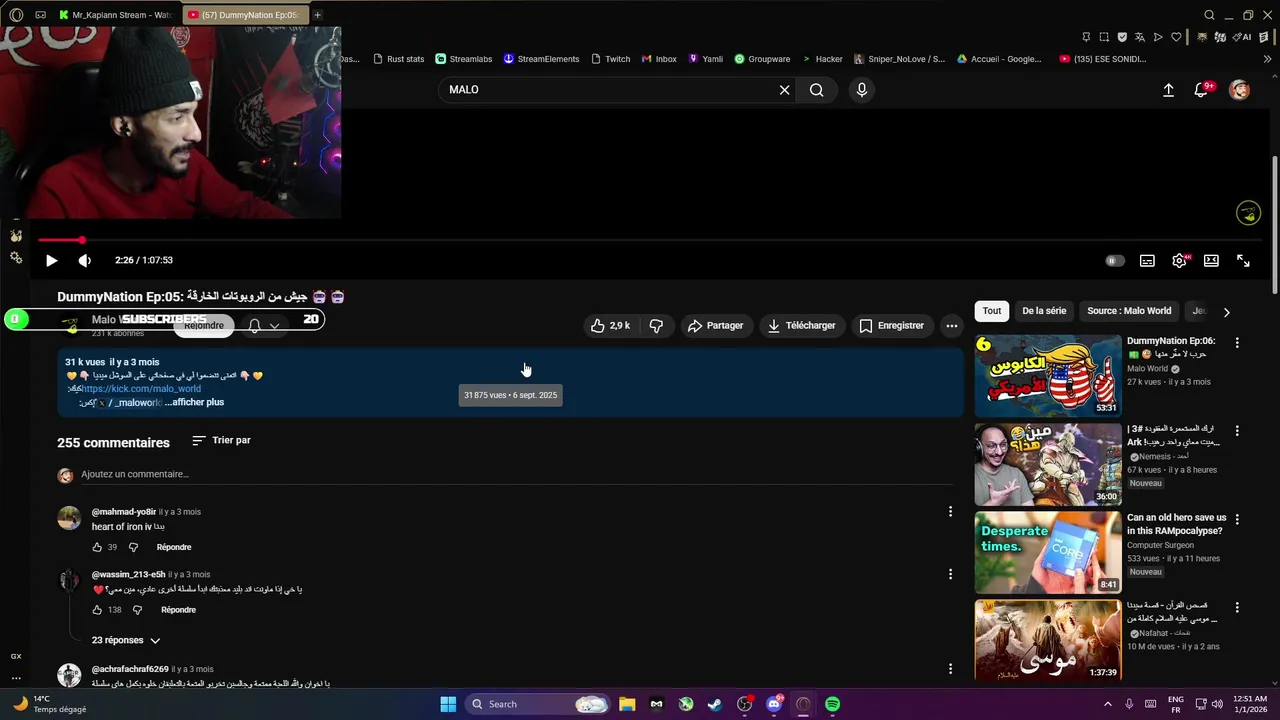The width and height of the screenshot is (1280, 720).
Task: Open Steam from the taskbar
Action: click(714, 704)
